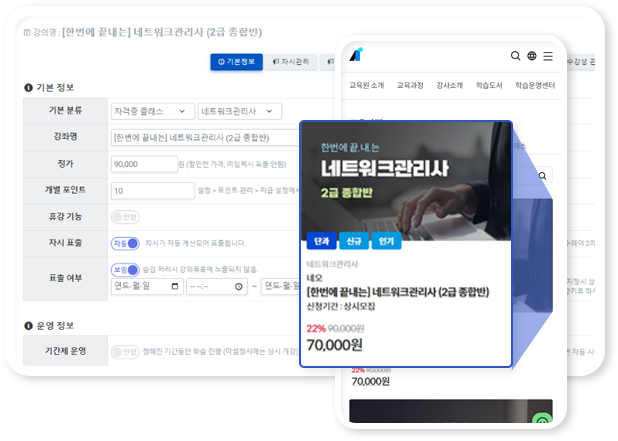Toggle the 휴강 기능 switch

click(125, 217)
